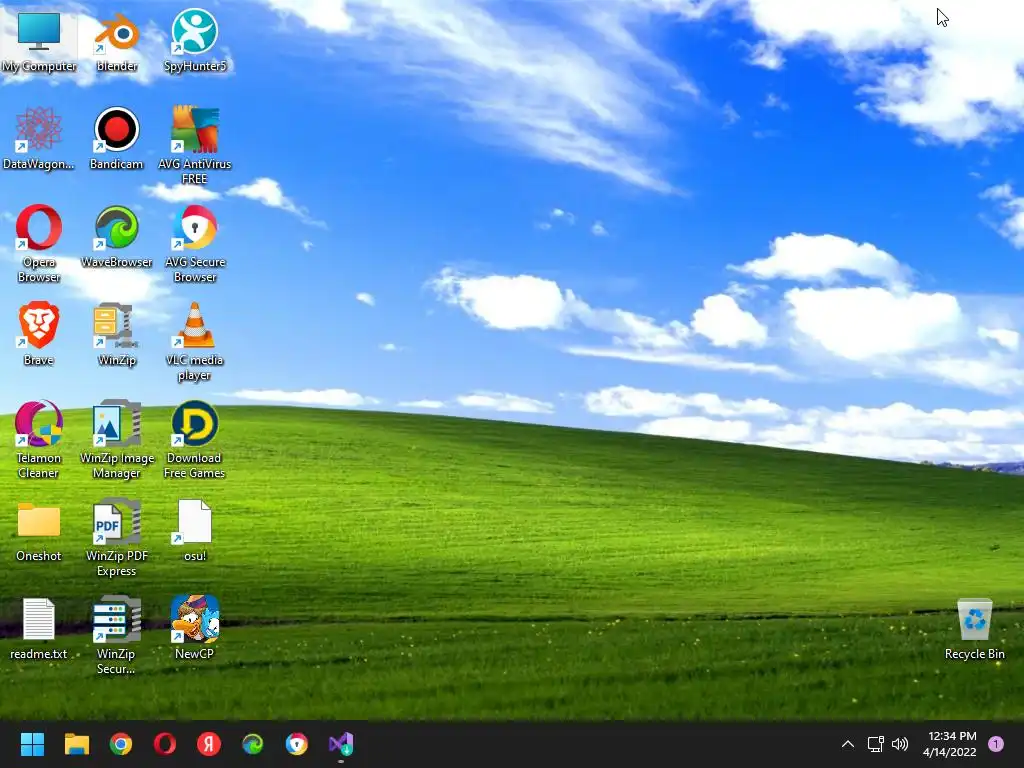Select the WinZip Image Manager shortcut
Image resolution: width=1024 pixels, height=768 pixels.
[117, 440]
